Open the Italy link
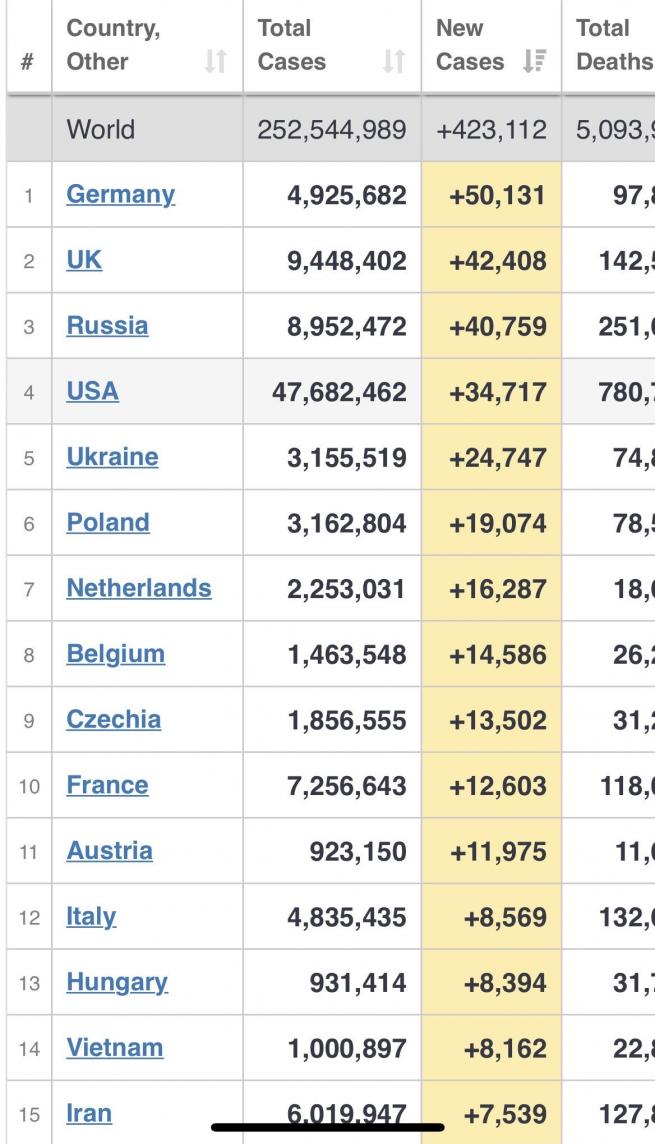This screenshot has height=1144, width=655. 91,917
